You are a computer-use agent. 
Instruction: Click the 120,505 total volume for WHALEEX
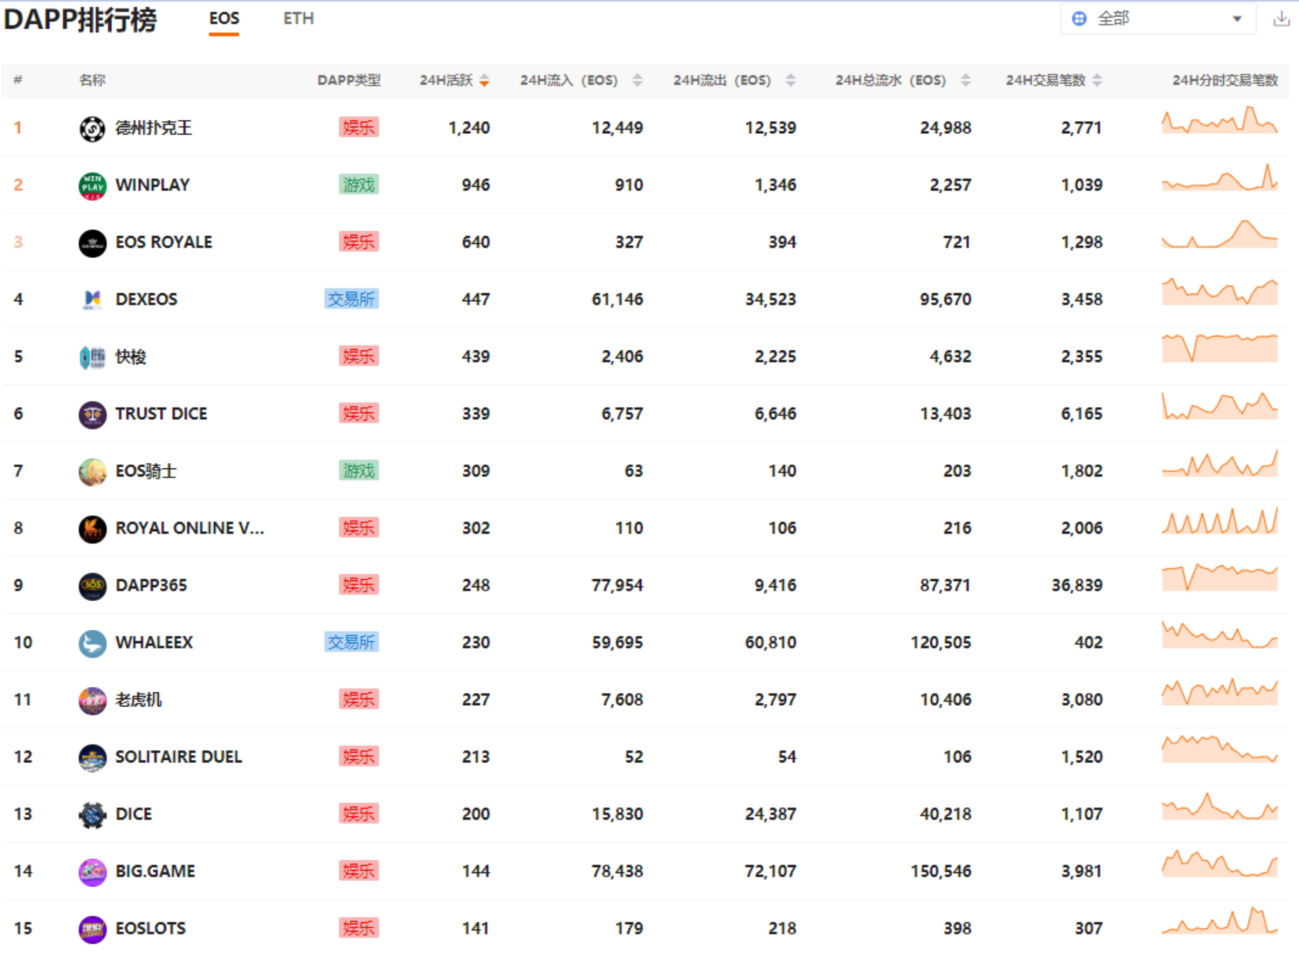click(x=941, y=643)
